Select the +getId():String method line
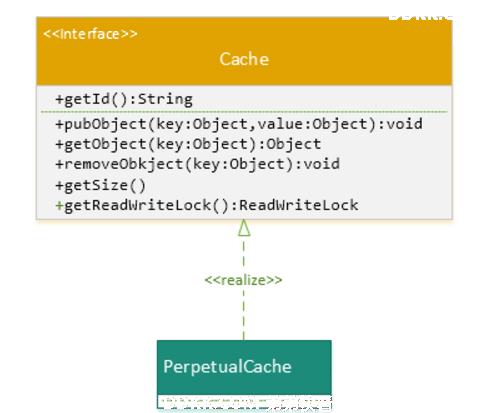The width and height of the screenshot is (488, 413). [x=124, y=99]
